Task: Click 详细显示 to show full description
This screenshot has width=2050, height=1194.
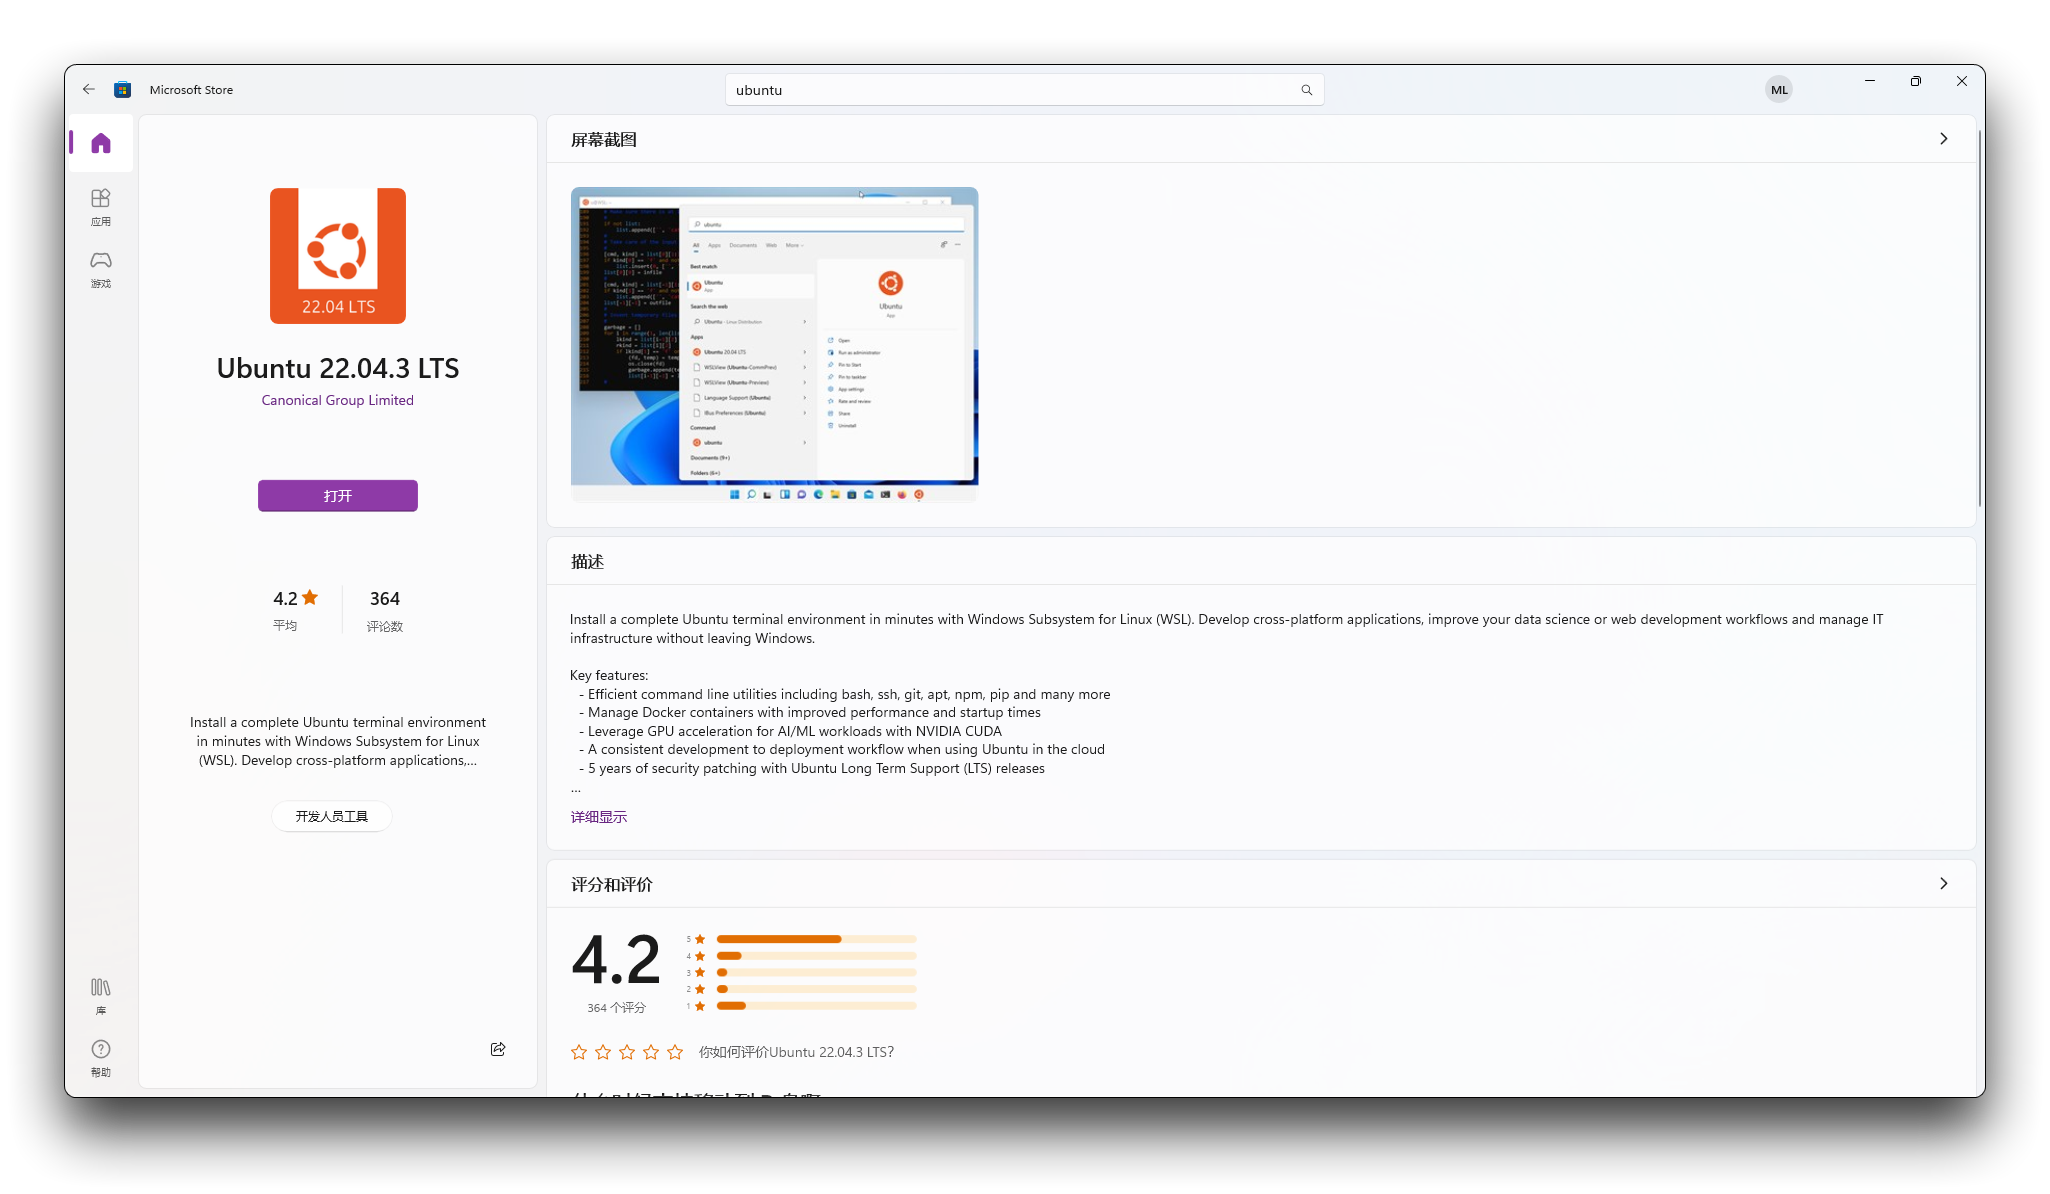Action: tap(599, 817)
